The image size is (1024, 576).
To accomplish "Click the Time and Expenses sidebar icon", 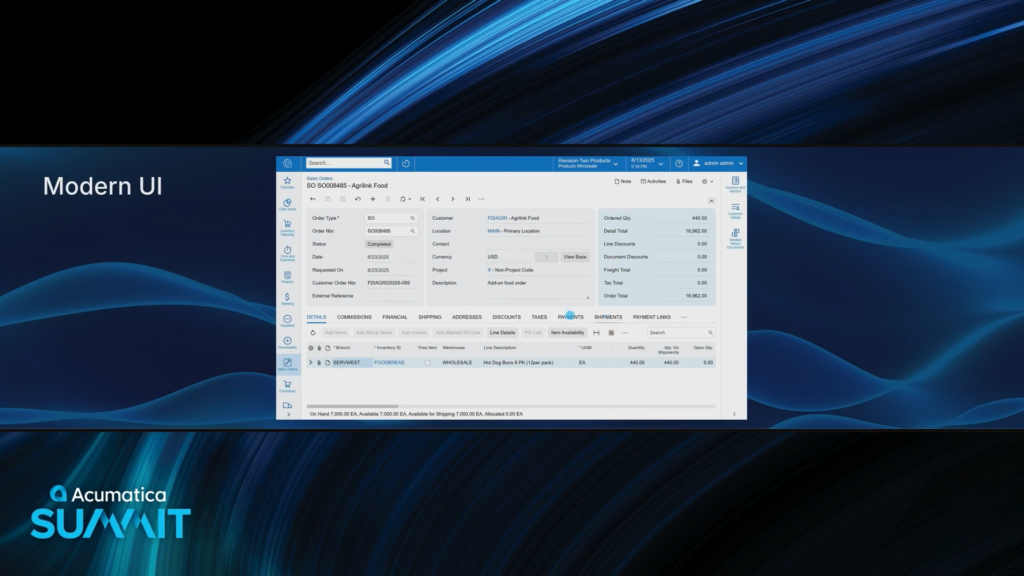I will click(x=287, y=251).
